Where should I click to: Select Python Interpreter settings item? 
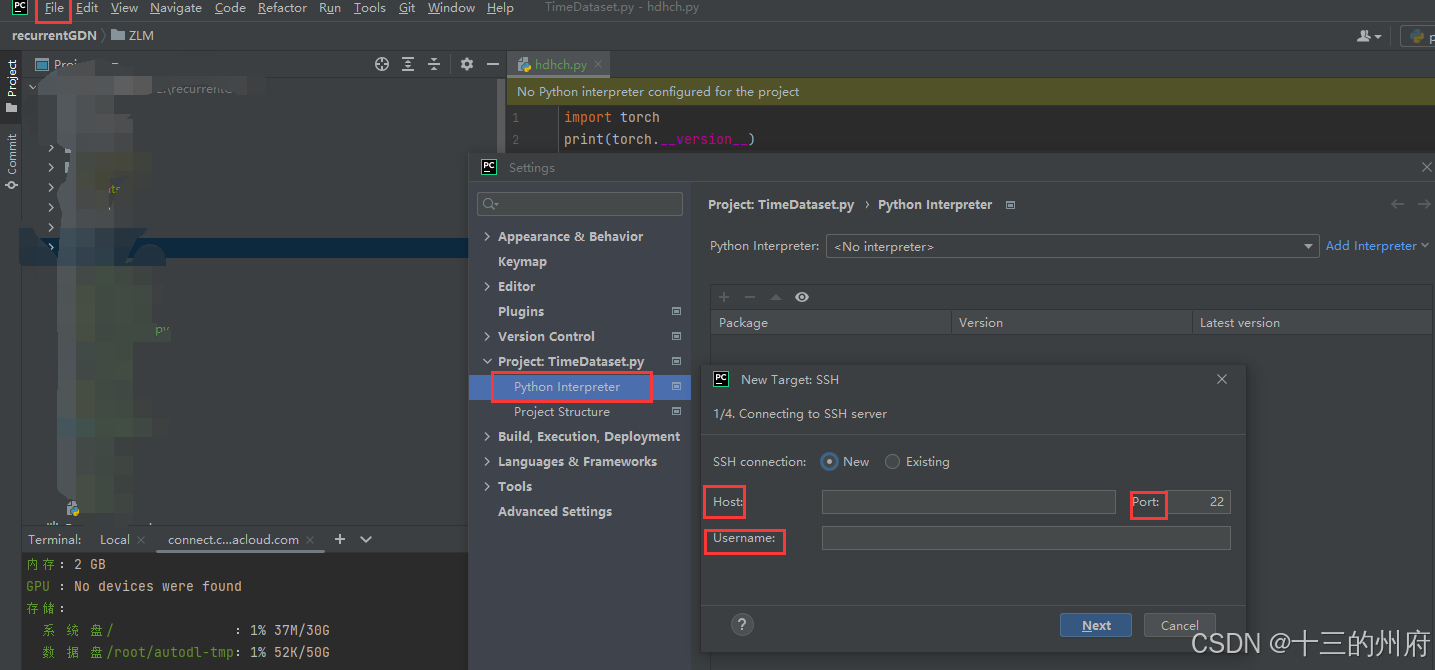(x=567, y=387)
